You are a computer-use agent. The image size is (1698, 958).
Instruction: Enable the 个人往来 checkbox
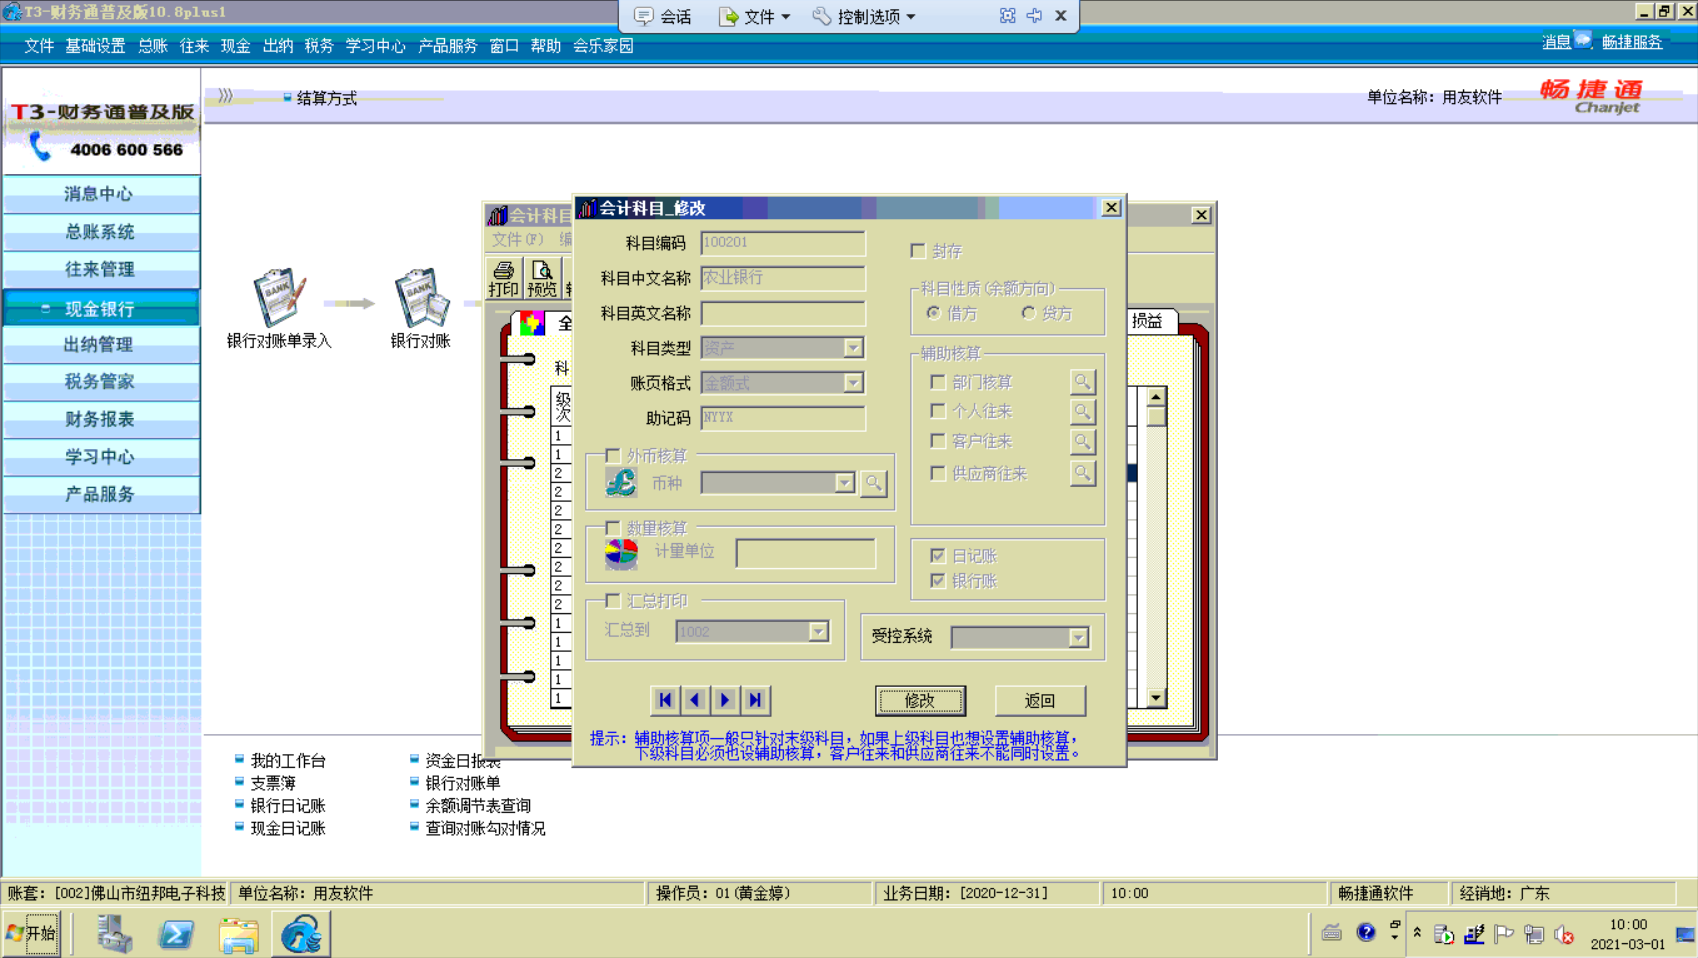(x=938, y=410)
